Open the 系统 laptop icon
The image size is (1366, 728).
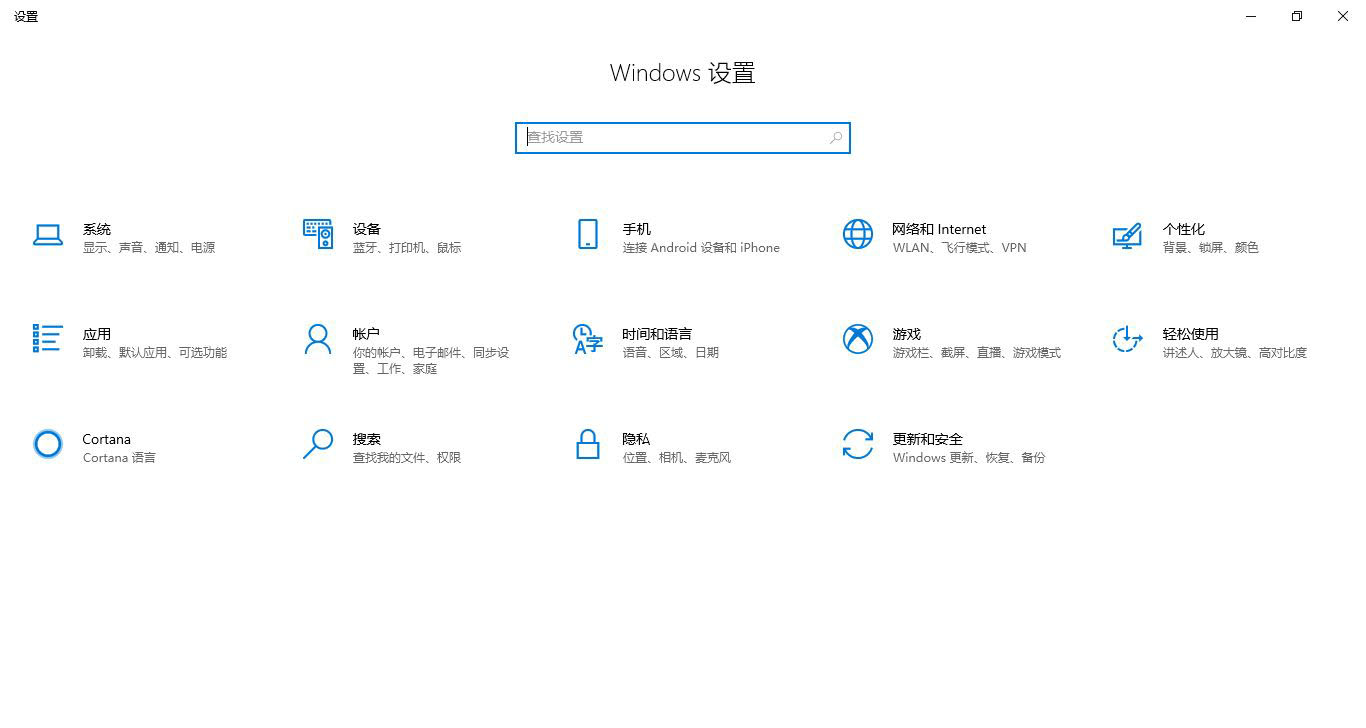coord(48,235)
